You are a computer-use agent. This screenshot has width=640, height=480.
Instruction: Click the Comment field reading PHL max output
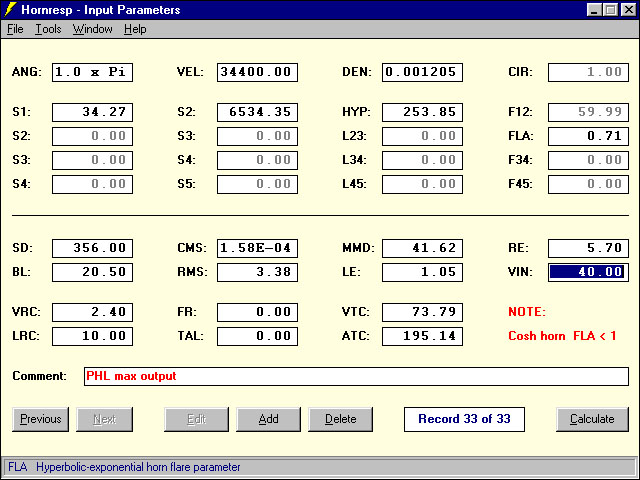click(356, 376)
